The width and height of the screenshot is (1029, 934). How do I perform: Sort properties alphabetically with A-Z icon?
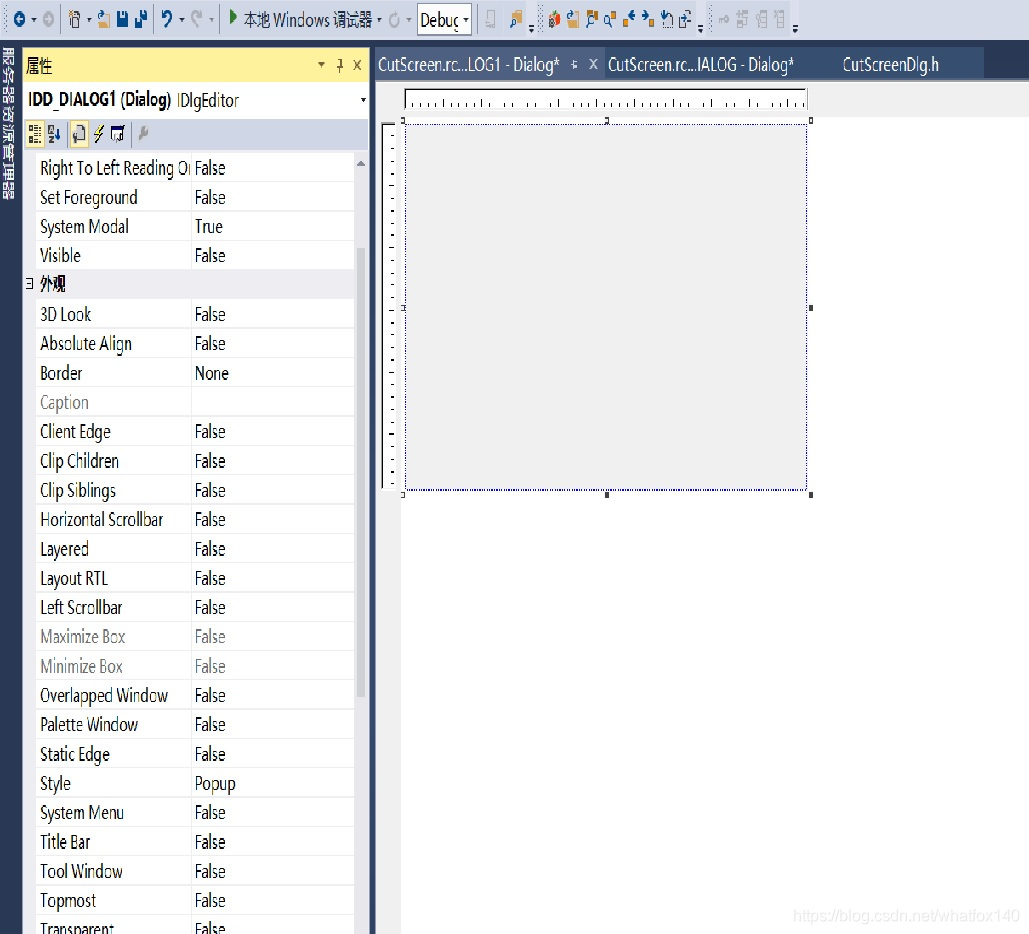click(54, 134)
